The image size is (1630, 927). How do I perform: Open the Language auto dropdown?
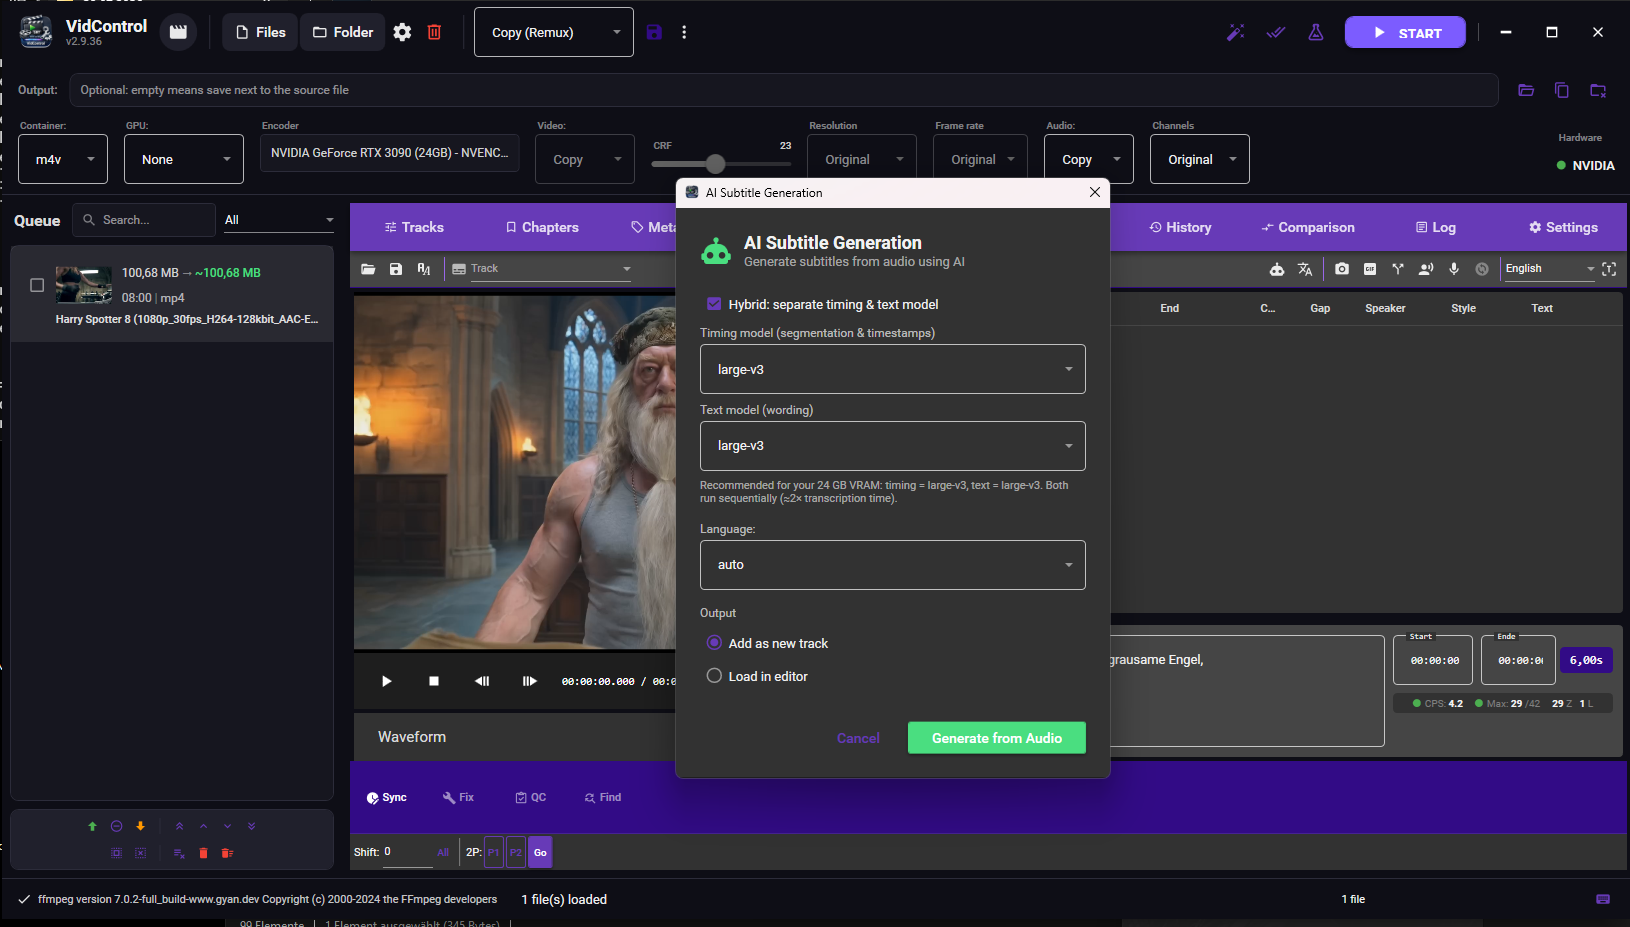(x=893, y=565)
